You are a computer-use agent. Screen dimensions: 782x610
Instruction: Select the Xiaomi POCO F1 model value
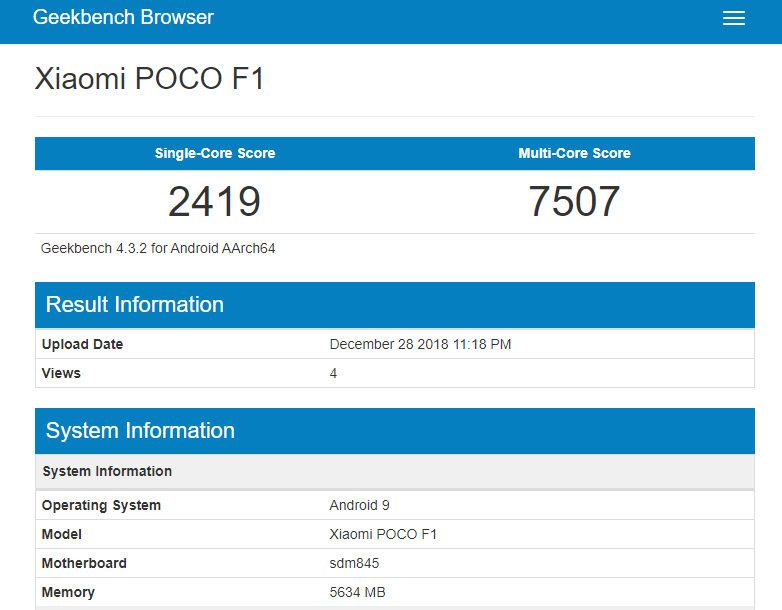click(383, 534)
